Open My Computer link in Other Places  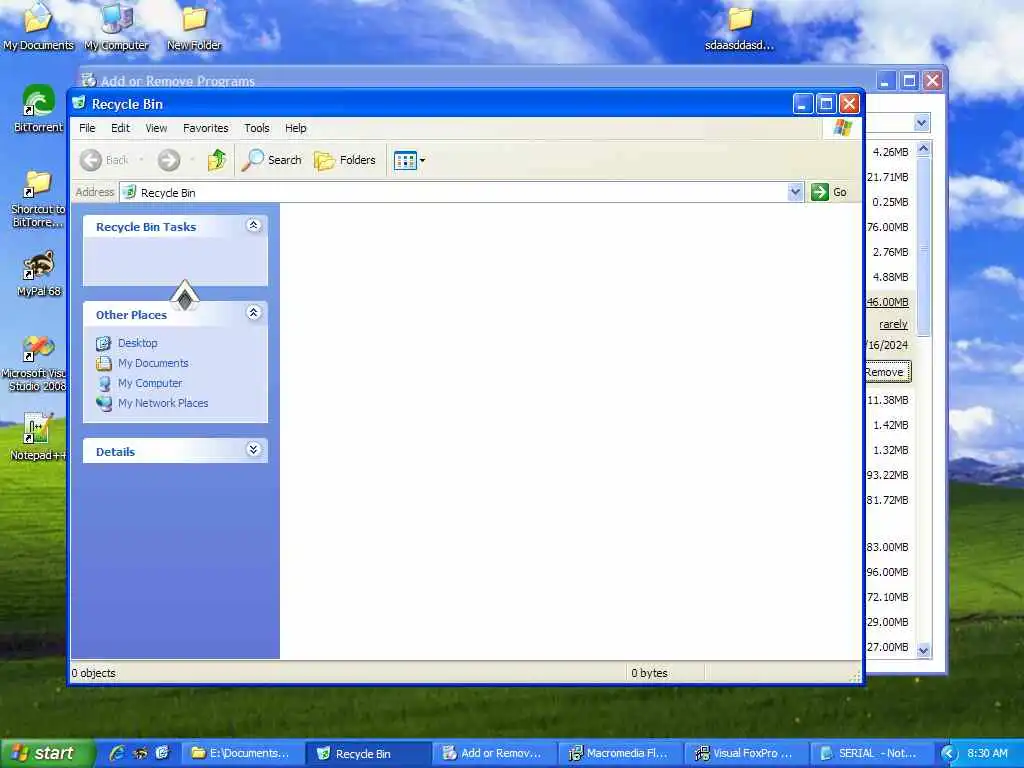click(x=150, y=383)
